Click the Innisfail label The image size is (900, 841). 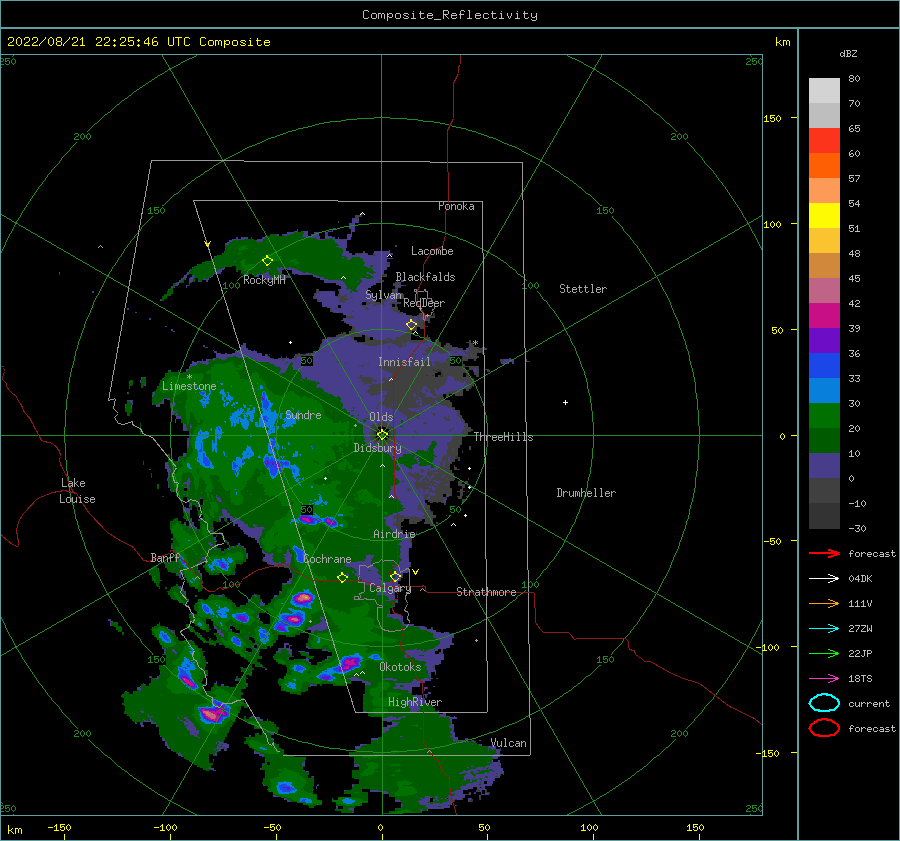click(x=404, y=362)
